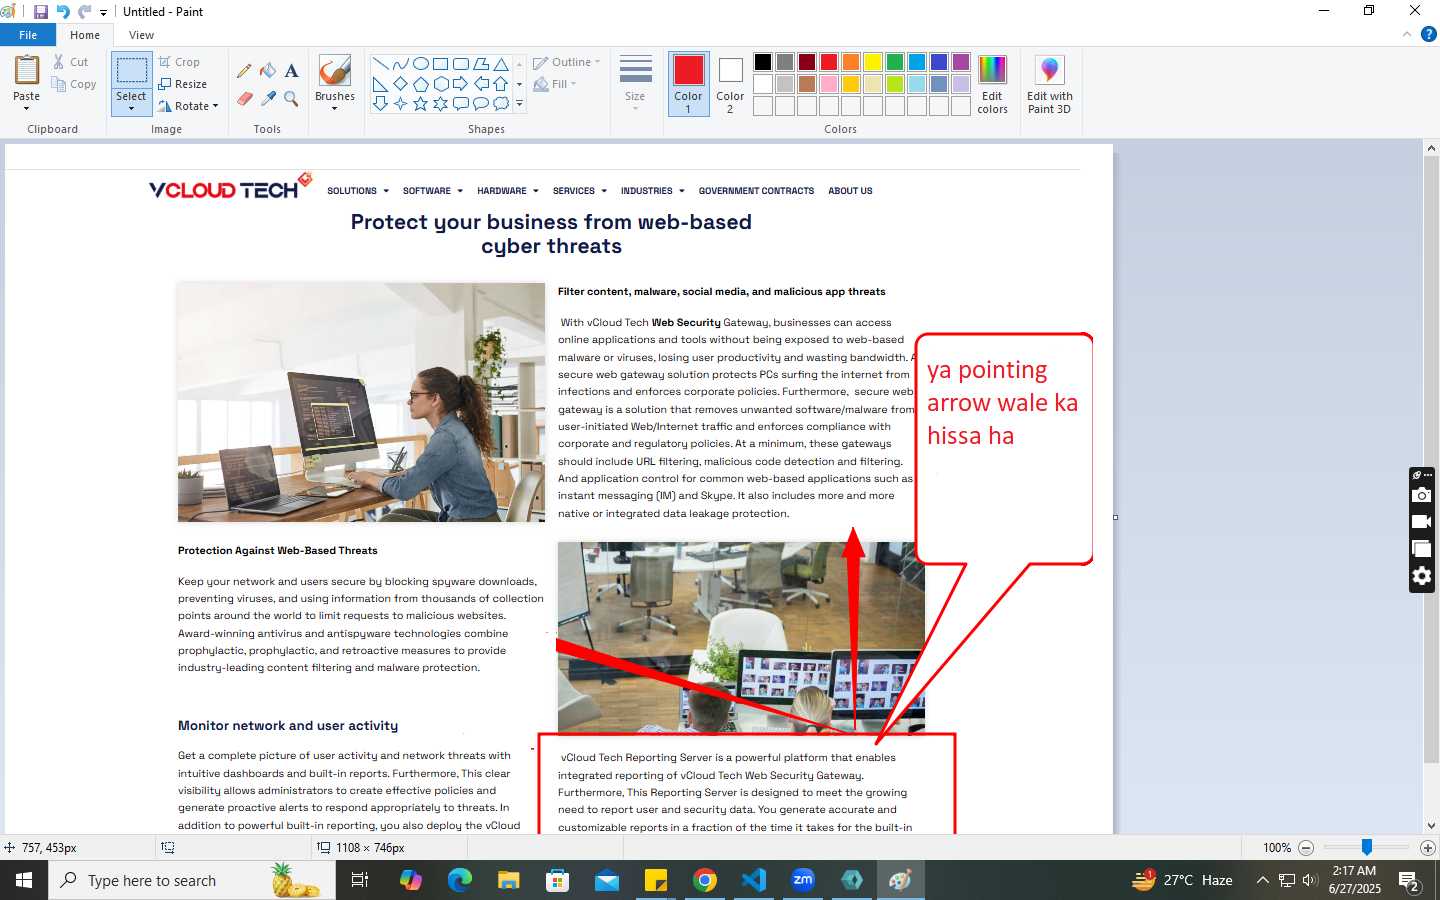The image size is (1440, 900).
Task: Open Customize Quick Access Toolbar dropdown
Action: 103,13
